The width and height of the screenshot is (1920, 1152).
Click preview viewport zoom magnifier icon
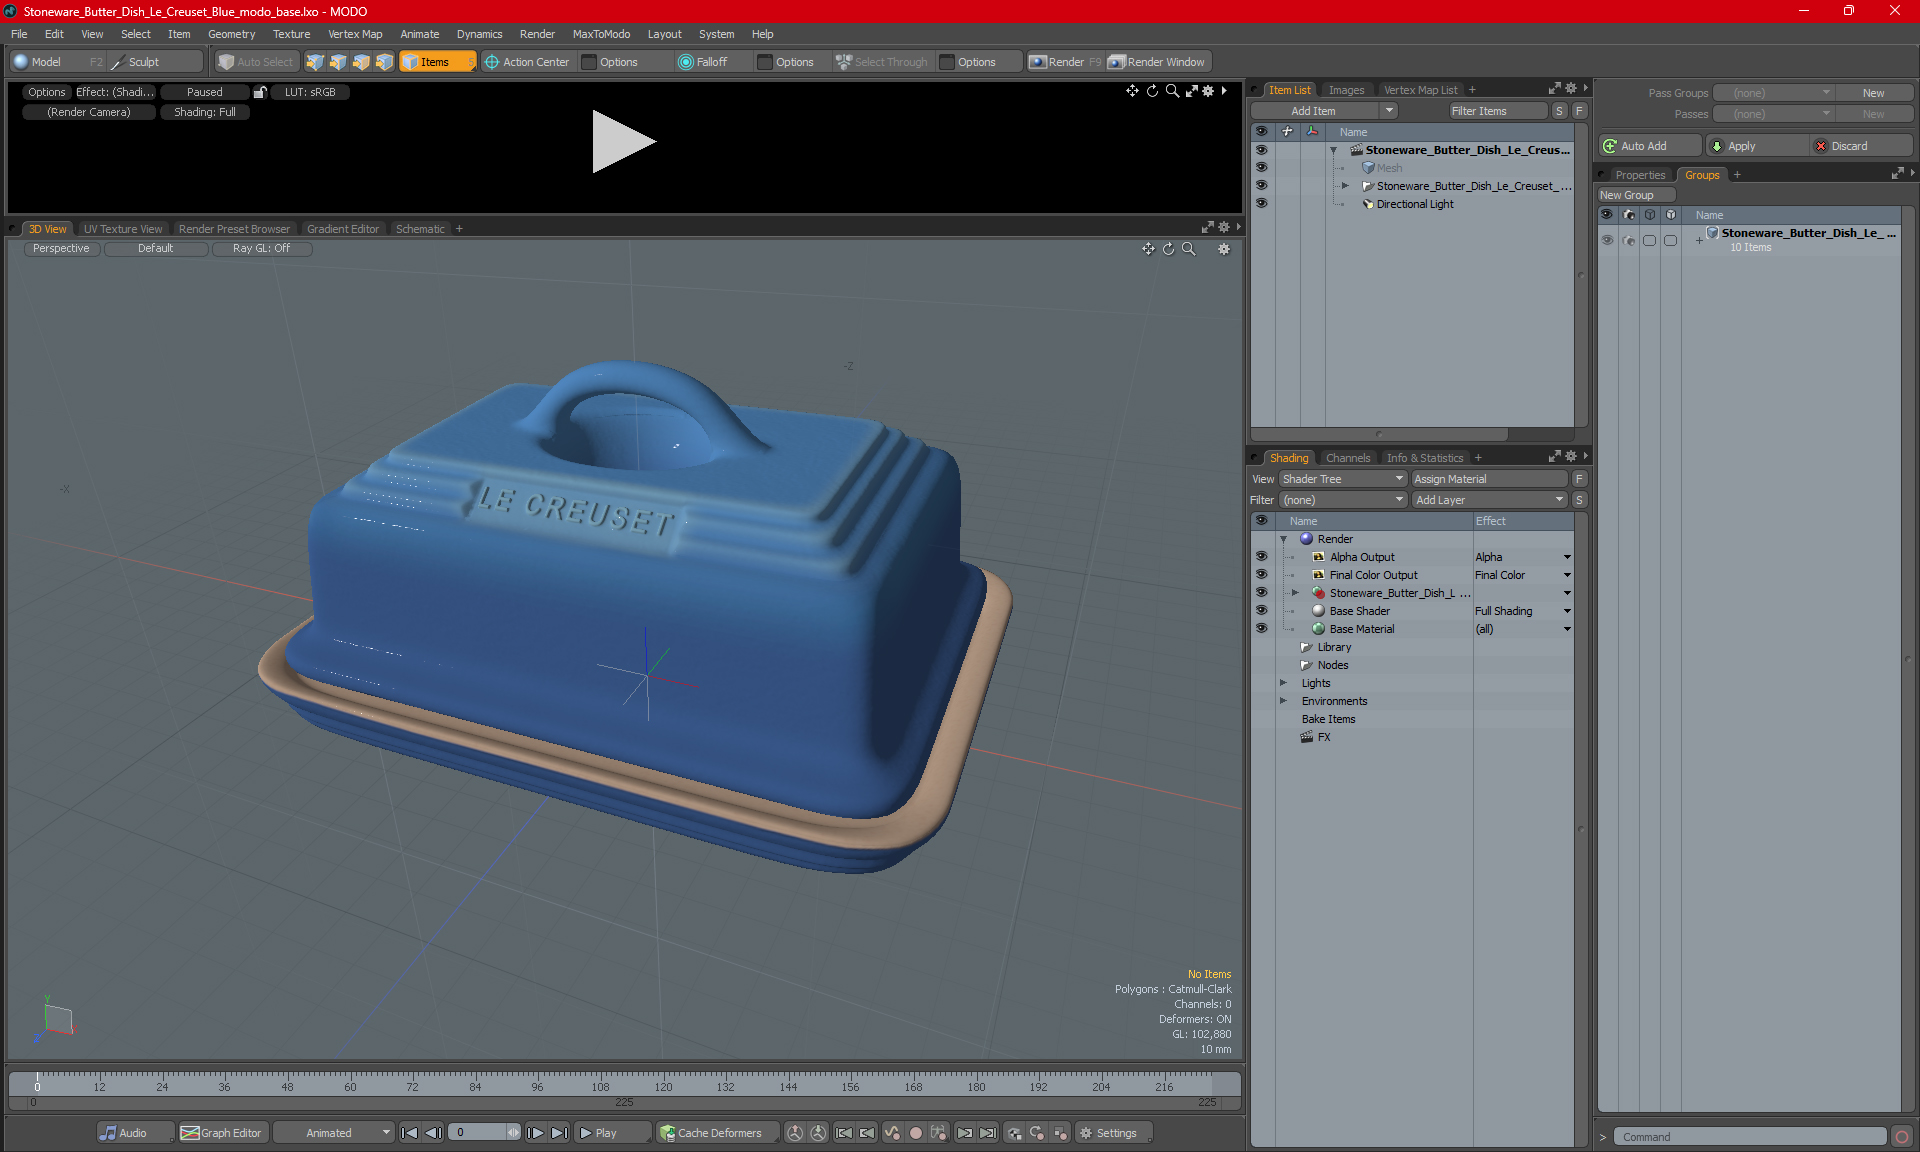[1172, 91]
